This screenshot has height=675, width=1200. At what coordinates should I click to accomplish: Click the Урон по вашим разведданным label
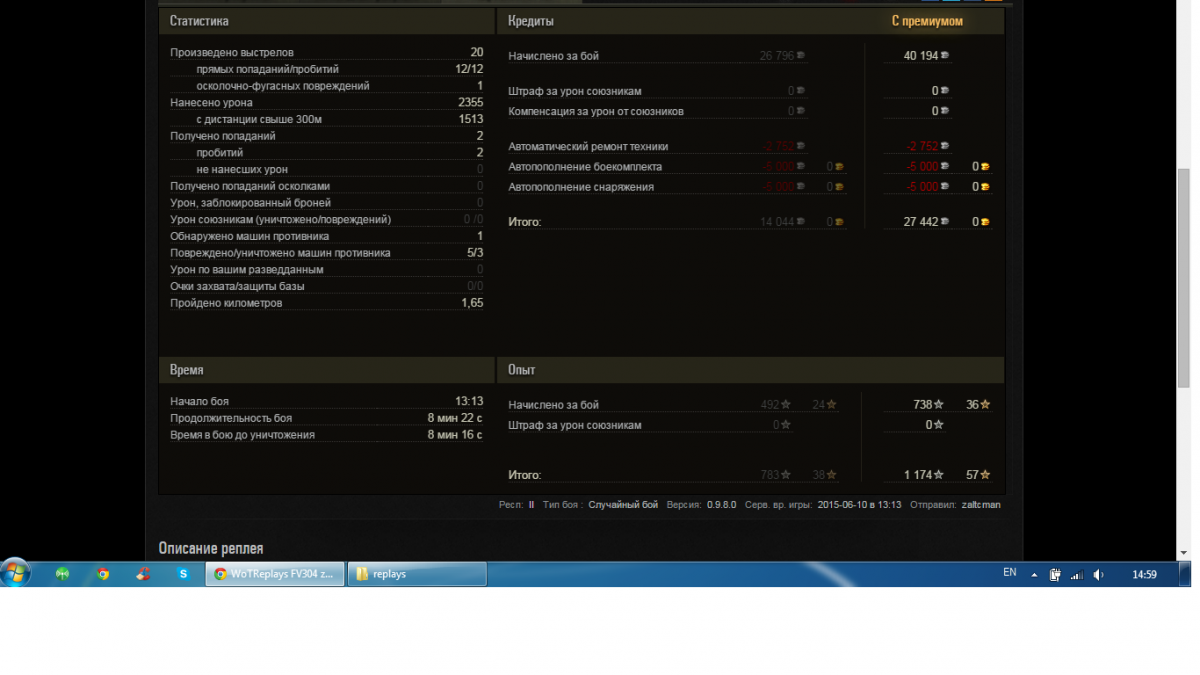pyautogui.click(x=247, y=269)
